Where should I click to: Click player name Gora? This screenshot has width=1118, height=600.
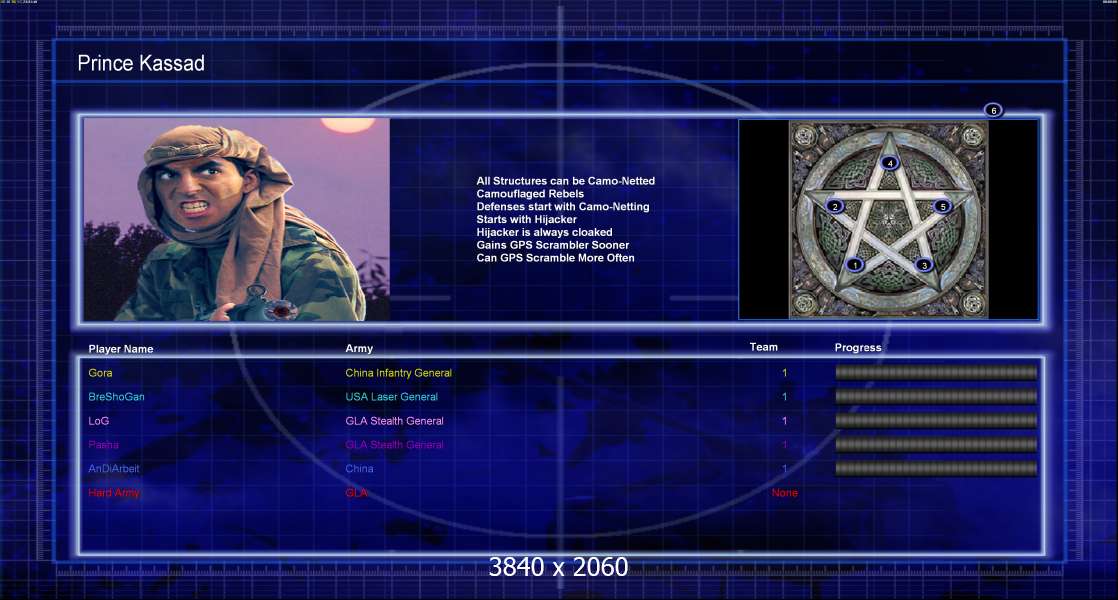pyautogui.click(x=101, y=373)
